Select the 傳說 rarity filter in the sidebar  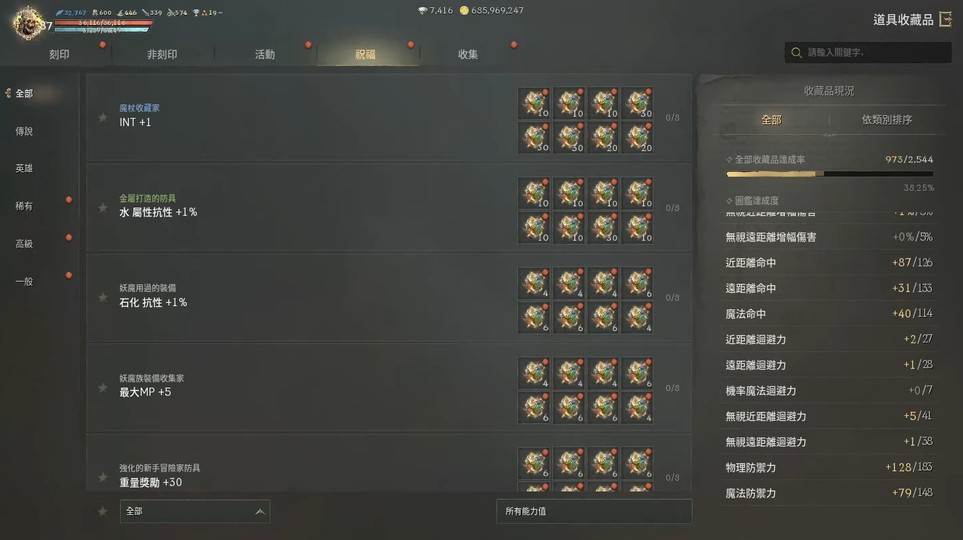tap(24, 131)
